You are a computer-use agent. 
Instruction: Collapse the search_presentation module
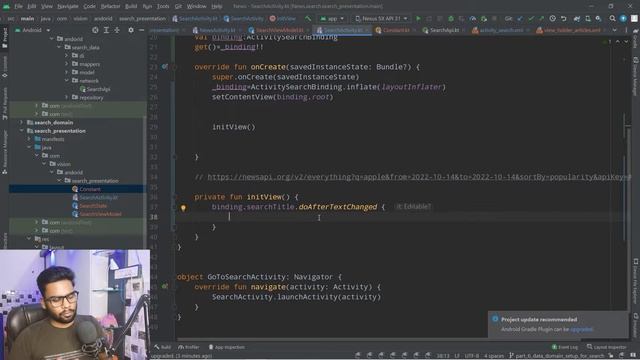click(22, 131)
